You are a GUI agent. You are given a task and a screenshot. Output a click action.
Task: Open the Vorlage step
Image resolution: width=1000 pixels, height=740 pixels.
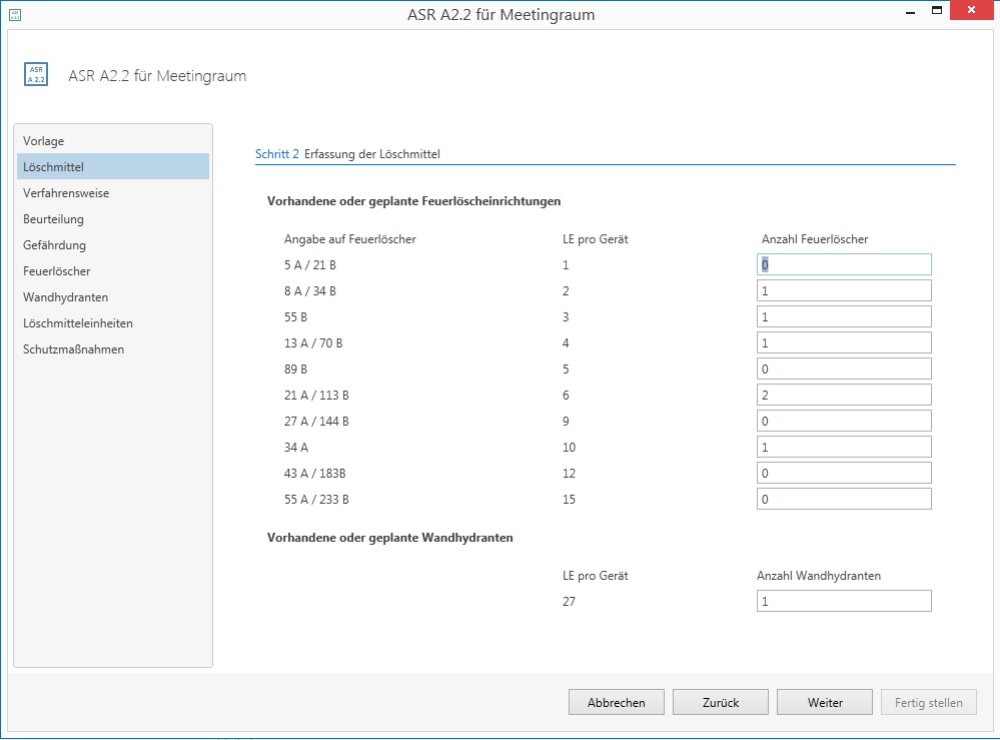click(x=44, y=141)
